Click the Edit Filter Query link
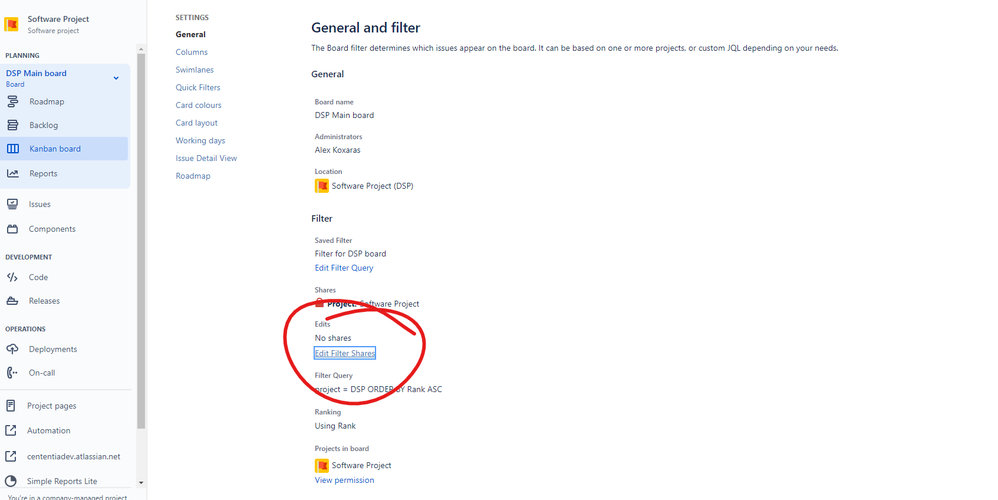 point(344,268)
